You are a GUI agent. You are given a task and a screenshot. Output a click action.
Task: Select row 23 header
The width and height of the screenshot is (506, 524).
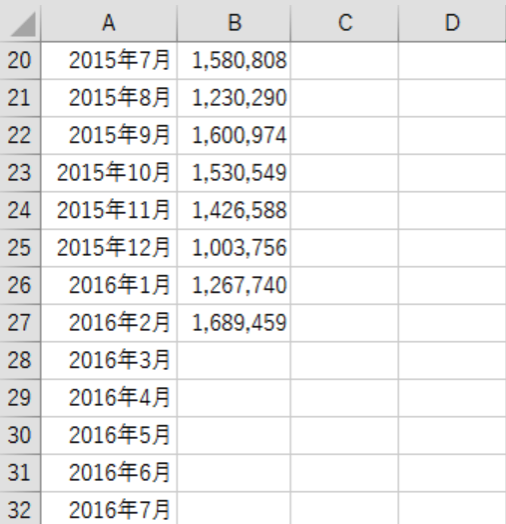20,173
